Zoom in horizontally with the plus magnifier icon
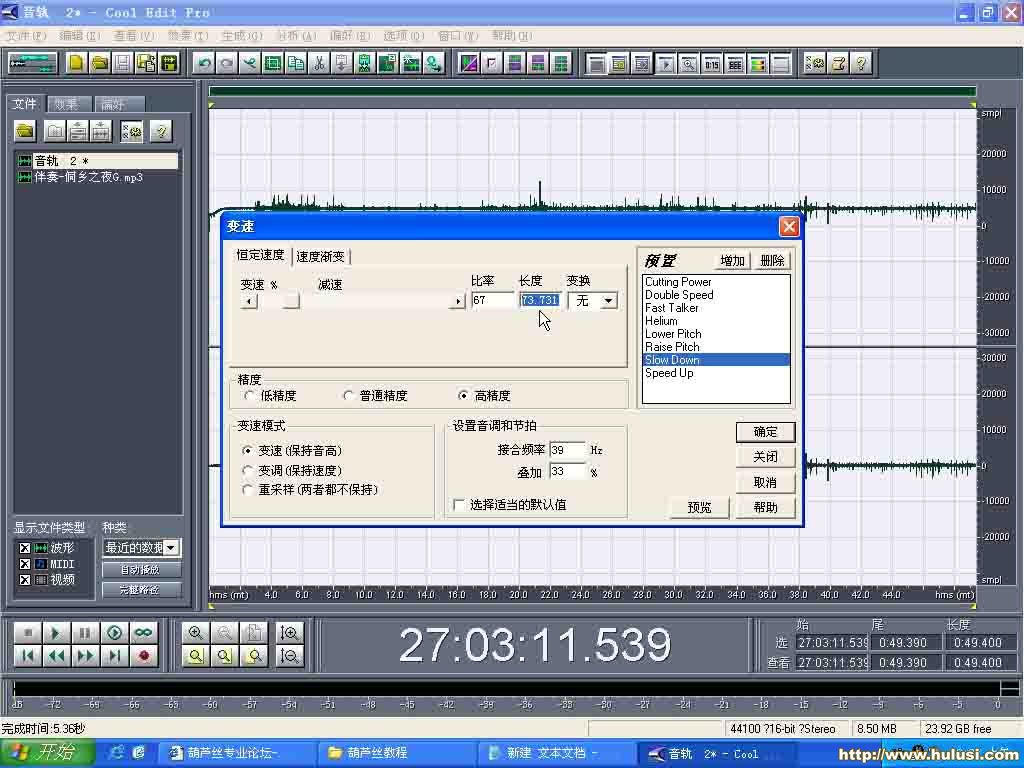Image resolution: width=1024 pixels, height=768 pixels. tap(195, 632)
